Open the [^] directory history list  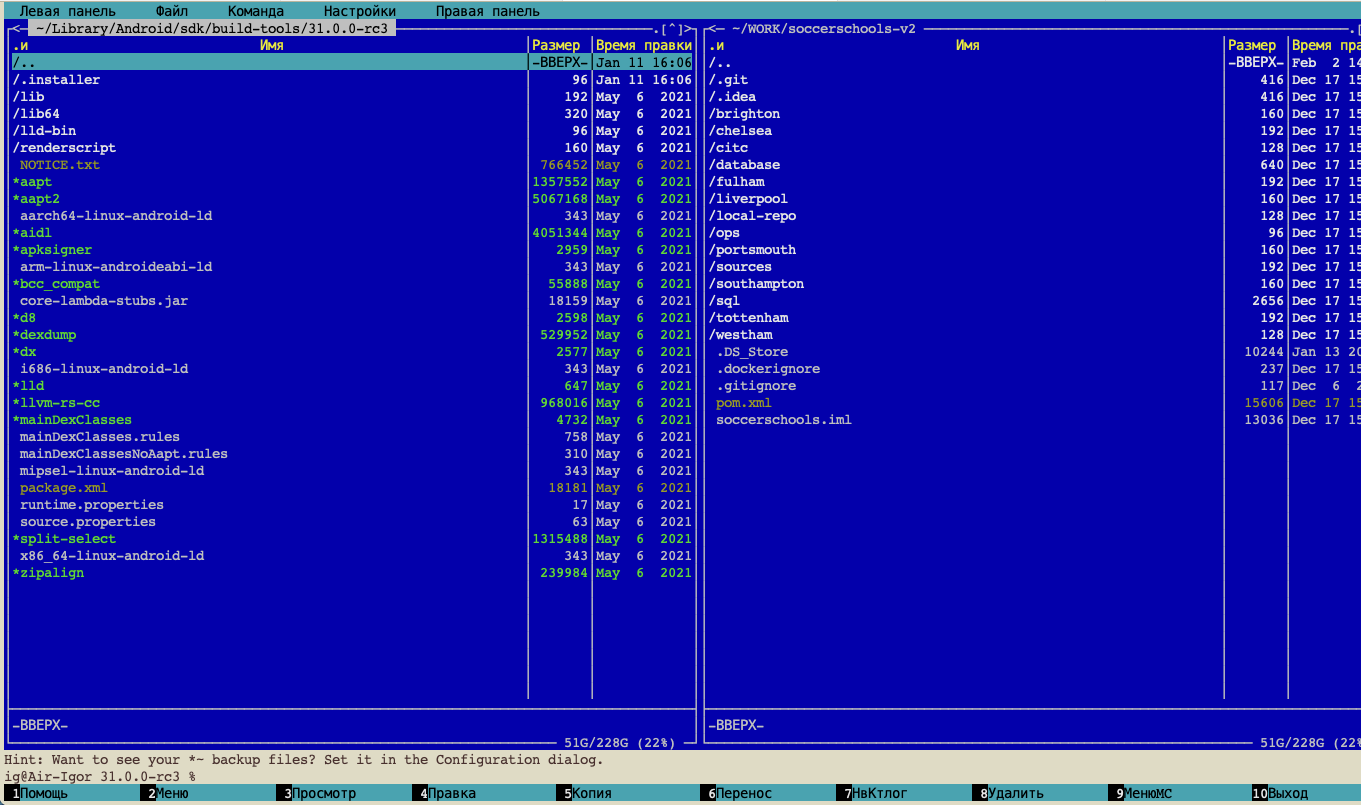coord(671,29)
